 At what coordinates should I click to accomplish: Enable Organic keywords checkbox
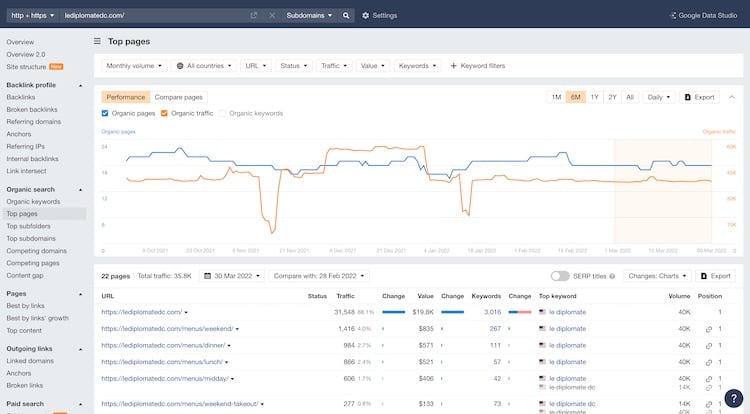(222, 113)
